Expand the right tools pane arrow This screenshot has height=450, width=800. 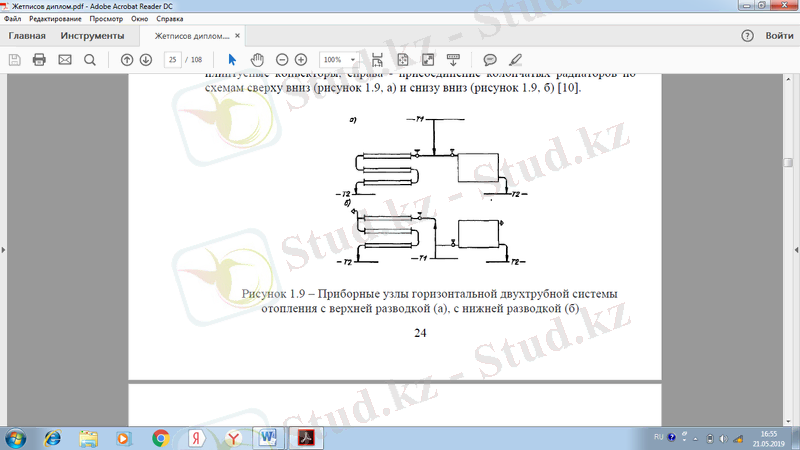[796, 250]
